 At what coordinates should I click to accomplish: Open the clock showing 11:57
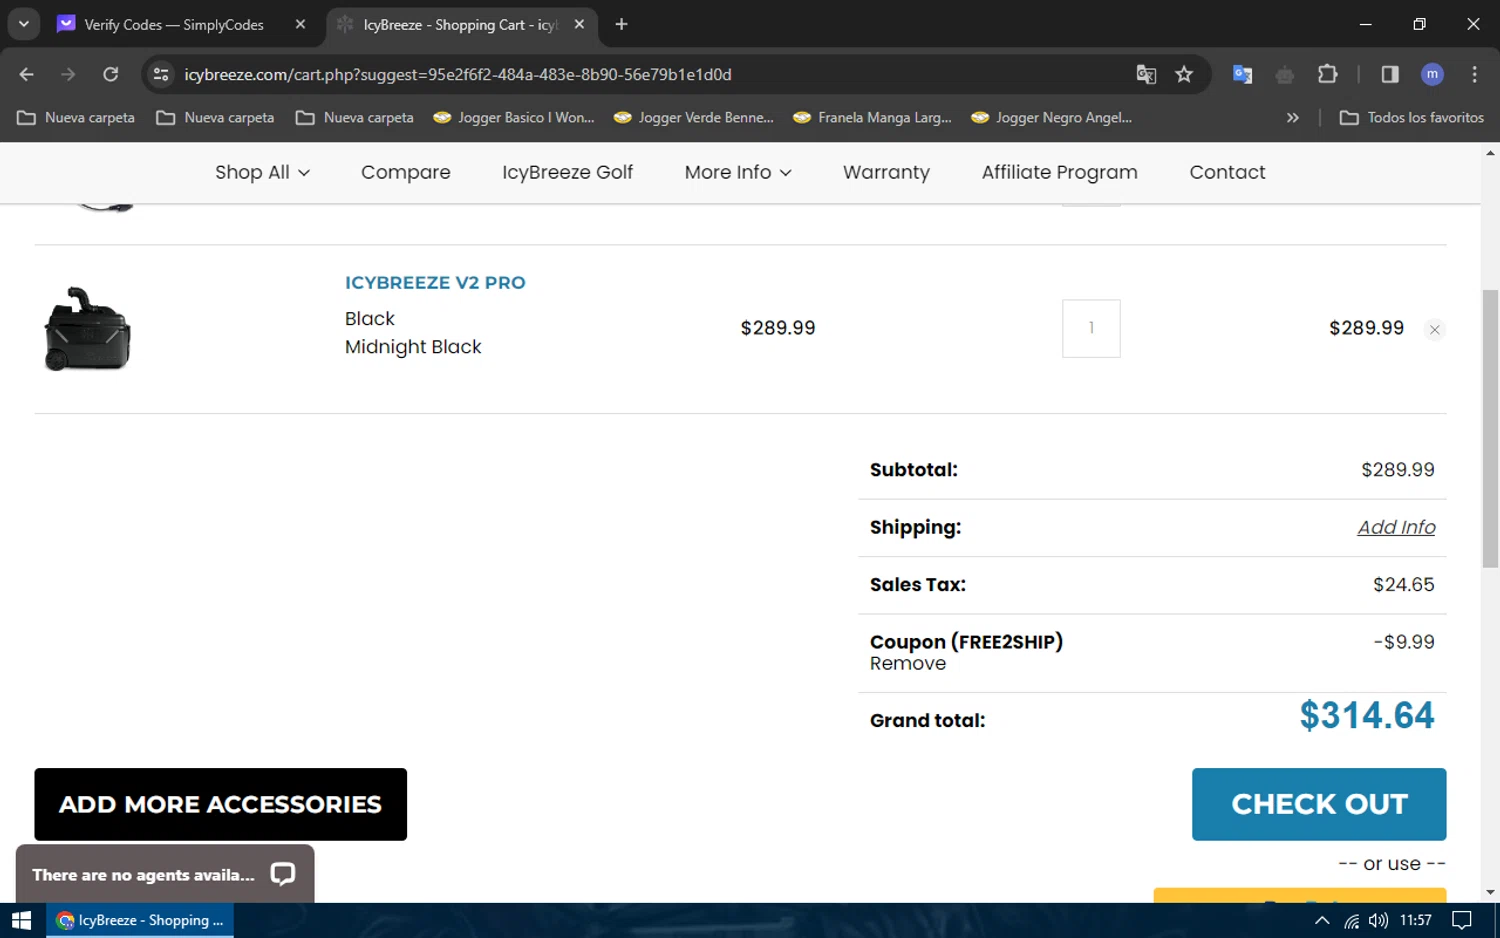1416,920
